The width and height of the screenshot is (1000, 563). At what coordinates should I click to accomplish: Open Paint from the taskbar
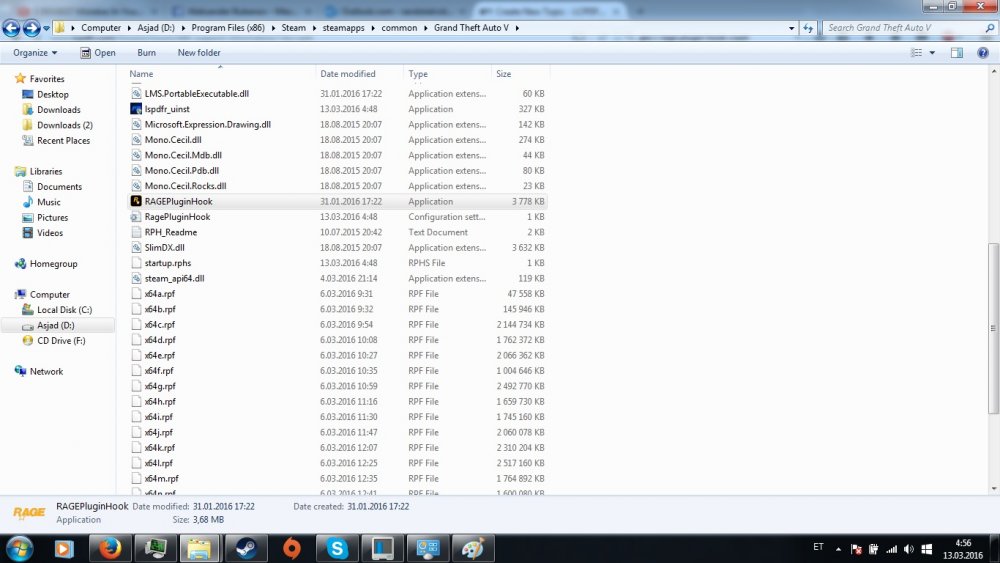pyautogui.click(x=473, y=548)
